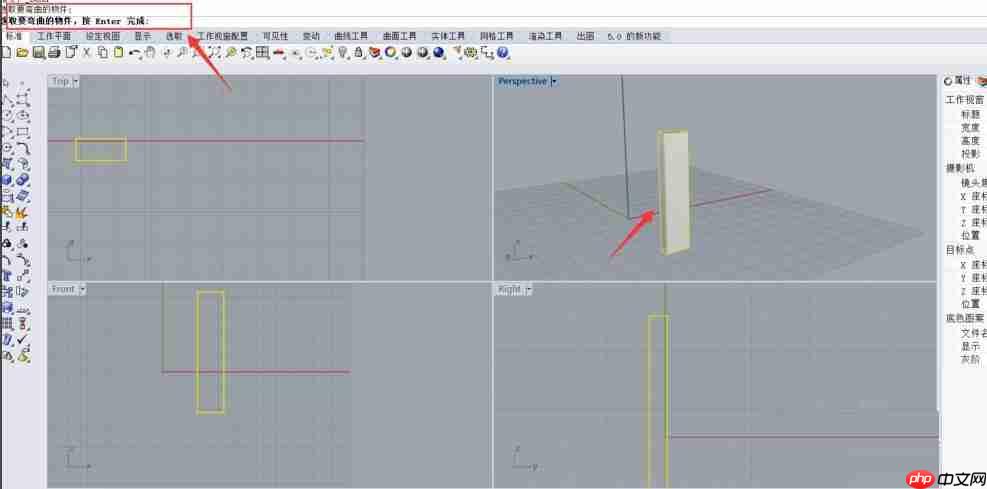Activate the Top viewport title label
Image resolution: width=987 pixels, height=489 pixels.
tap(60, 81)
